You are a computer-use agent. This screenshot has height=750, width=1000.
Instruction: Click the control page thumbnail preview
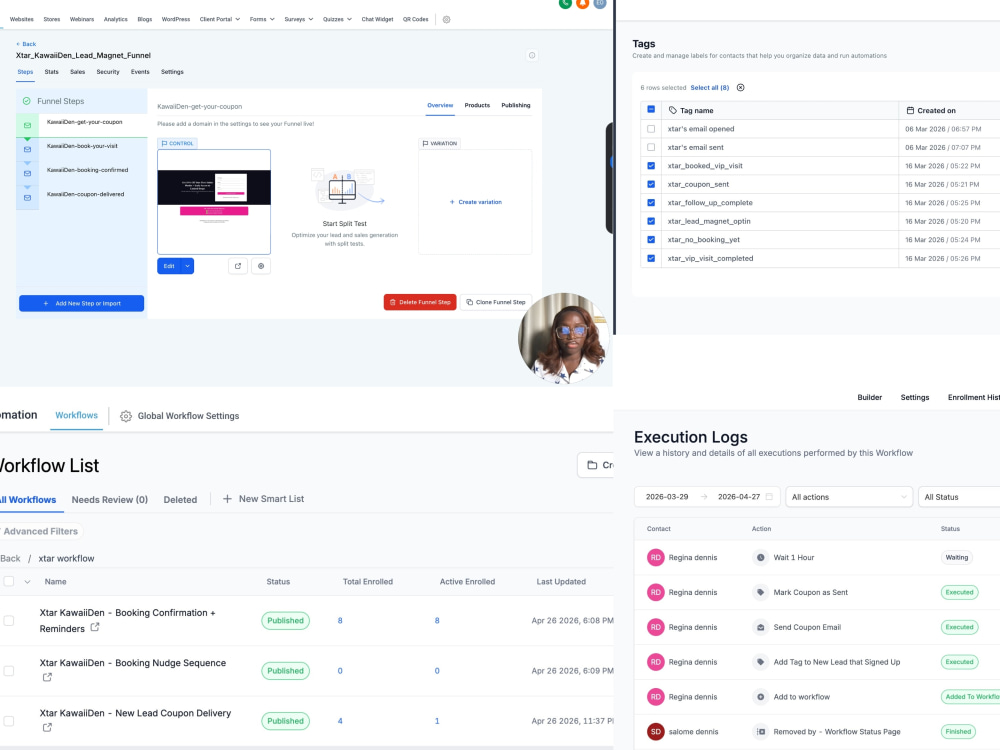click(x=214, y=202)
